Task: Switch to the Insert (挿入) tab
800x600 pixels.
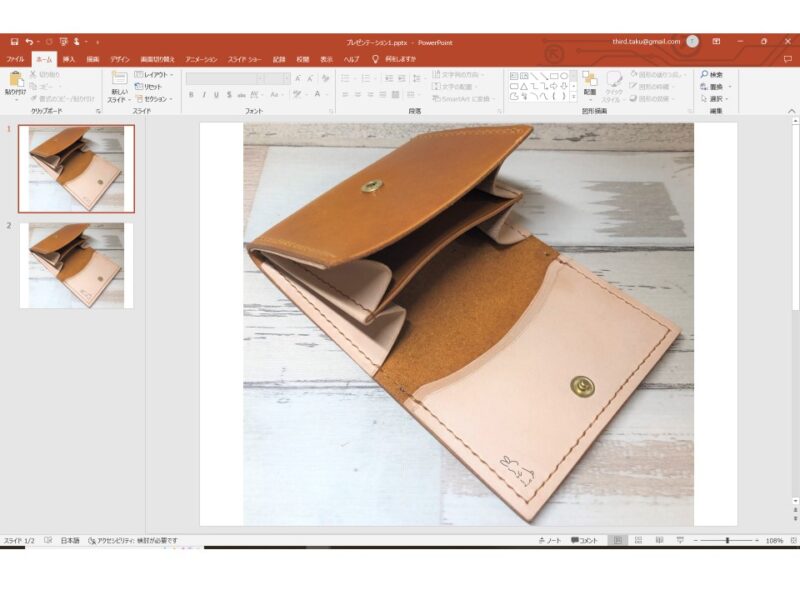Action: [x=69, y=59]
